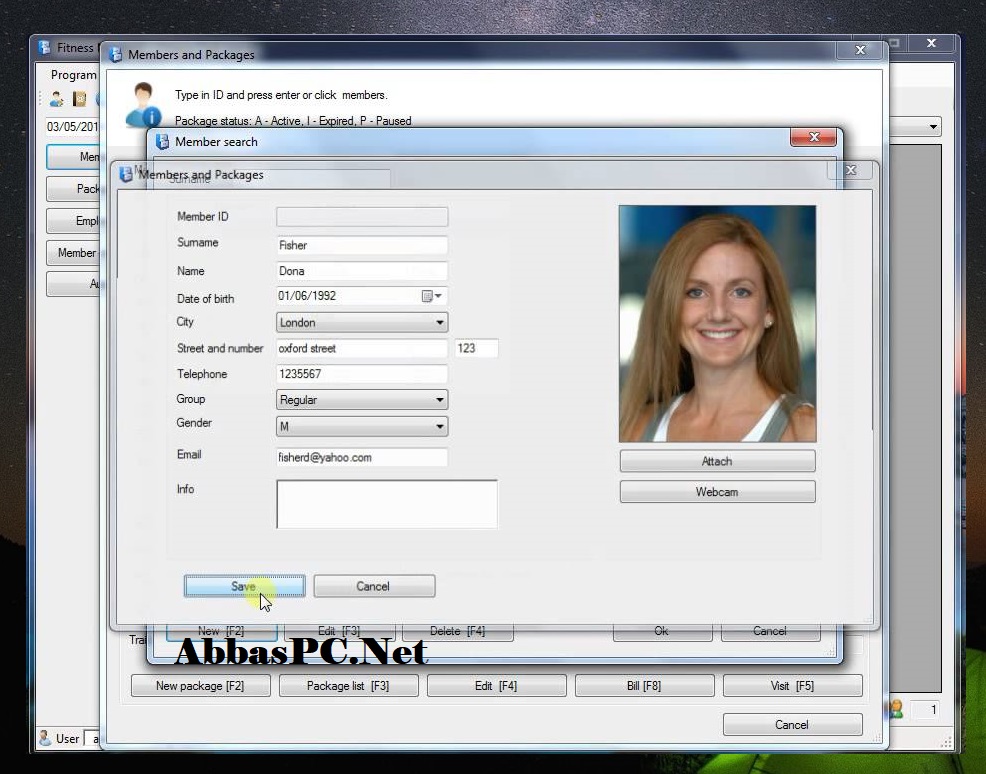986x774 pixels.
Task: Expand the Gender dropdown showing M
Action: [440, 426]
